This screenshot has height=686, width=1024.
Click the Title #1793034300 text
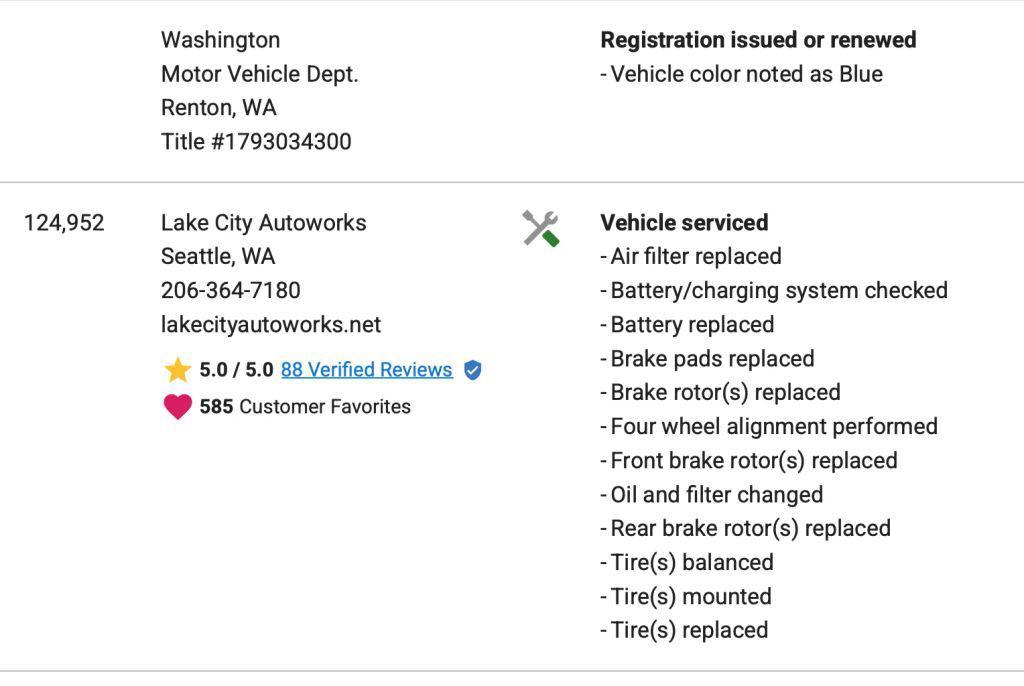pyautogui.click(x=257, y=142)
